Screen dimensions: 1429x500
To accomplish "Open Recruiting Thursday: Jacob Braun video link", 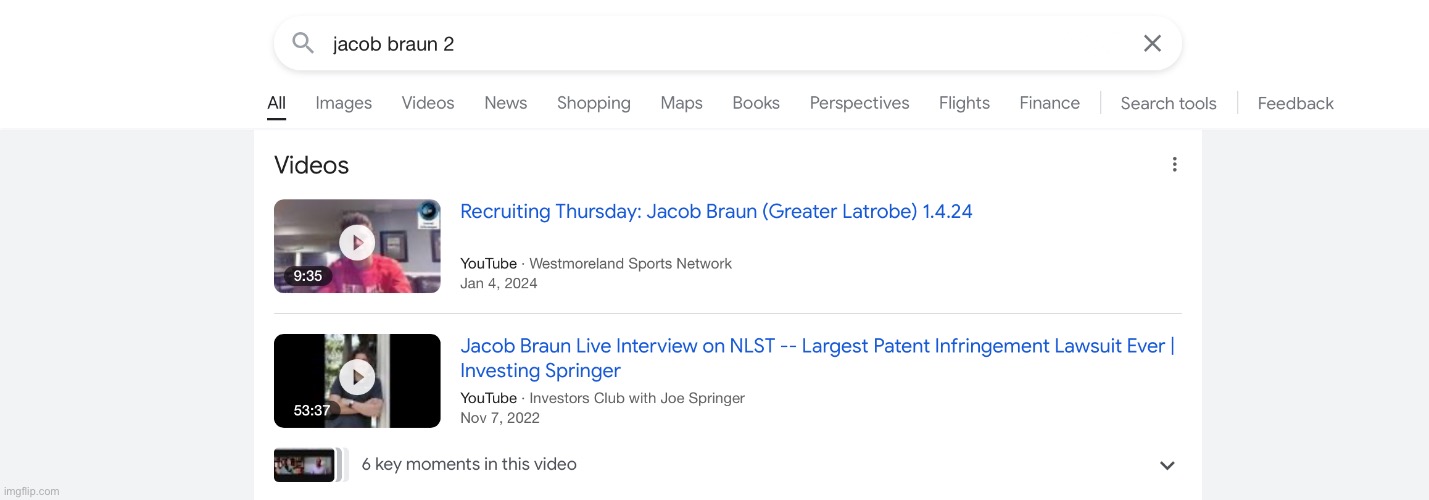I will 716,211.
